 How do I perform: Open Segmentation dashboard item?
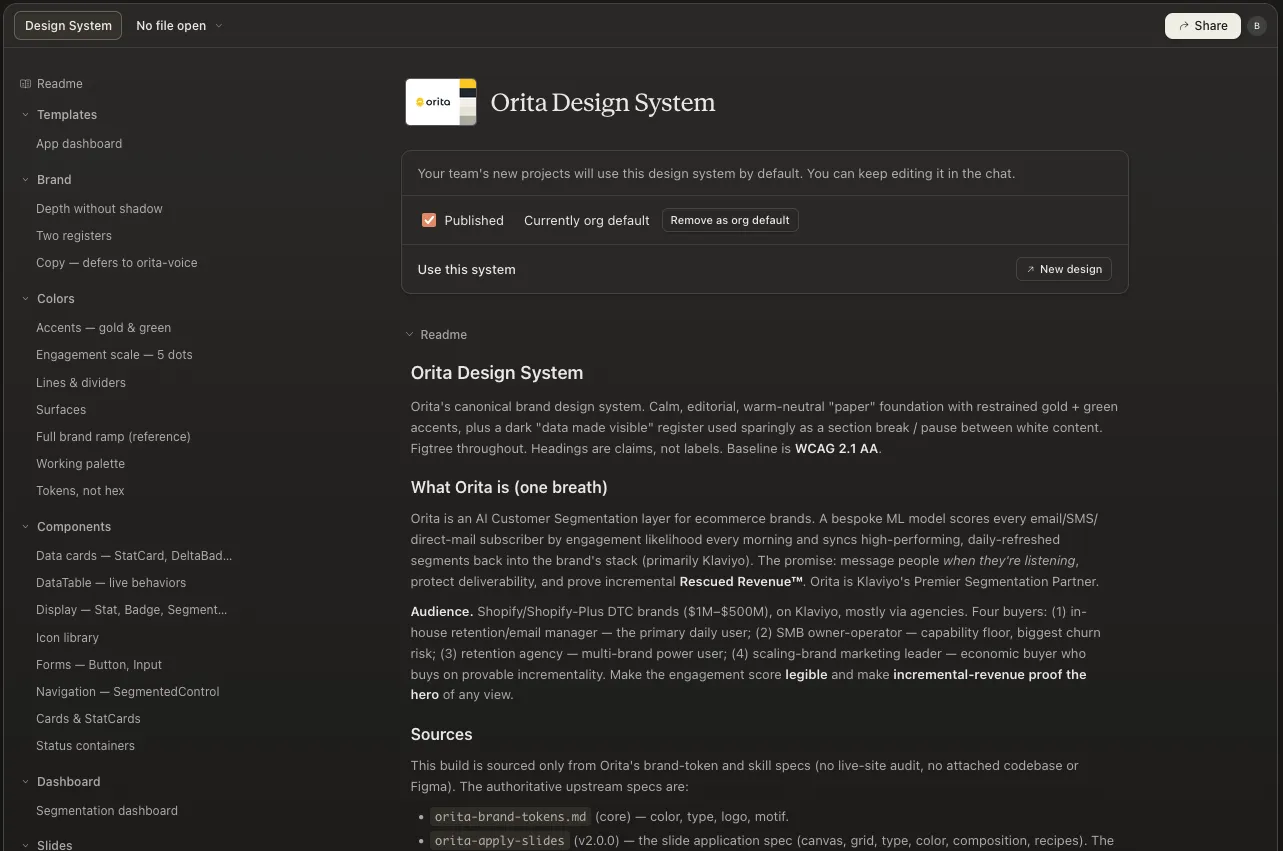coord(107,811)
